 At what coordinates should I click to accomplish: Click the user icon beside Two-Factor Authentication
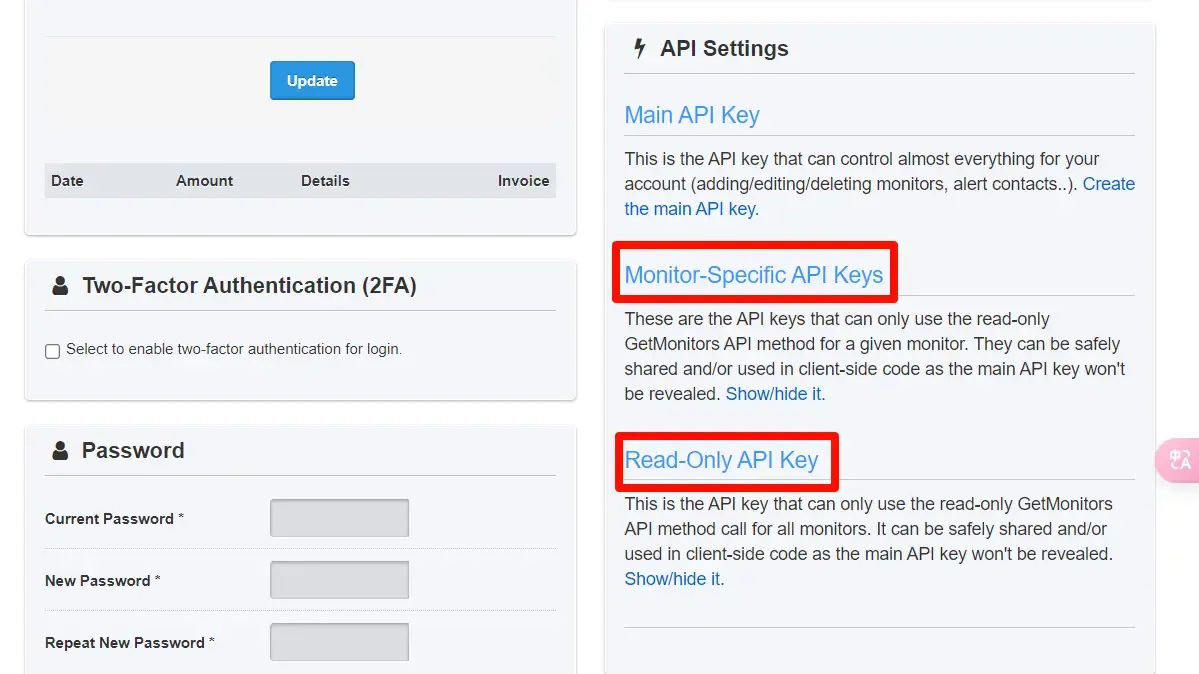click(60, 286)
